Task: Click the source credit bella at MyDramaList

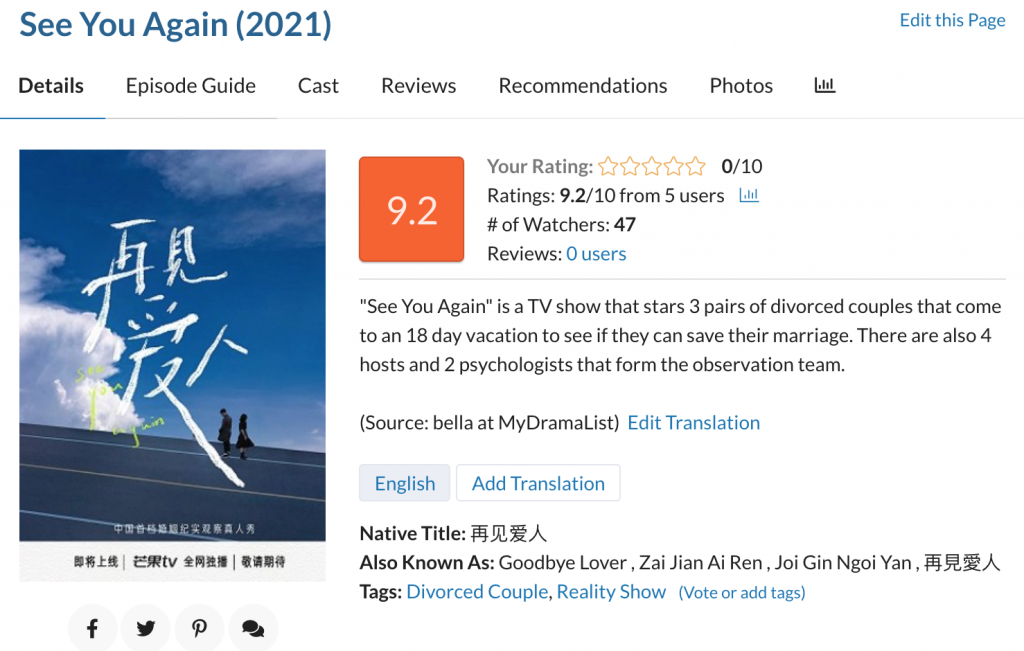Action: 526,422
